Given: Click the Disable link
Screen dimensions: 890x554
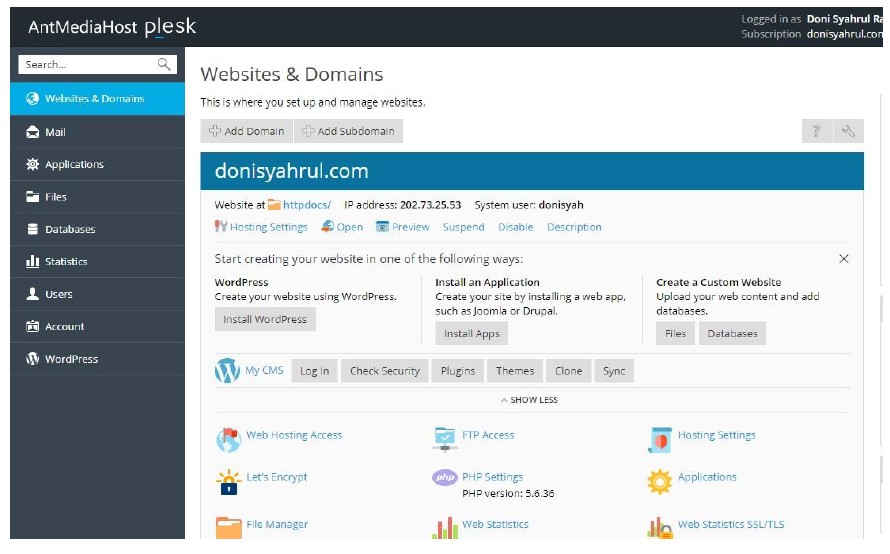Looking at the screenshot, I should pyautogui.click(x=515, y=227).
